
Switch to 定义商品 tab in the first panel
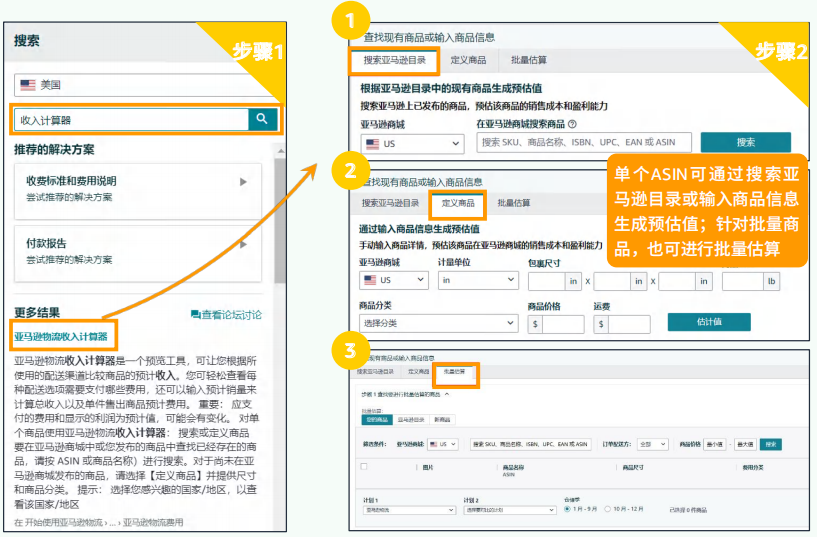click(468, 60)
